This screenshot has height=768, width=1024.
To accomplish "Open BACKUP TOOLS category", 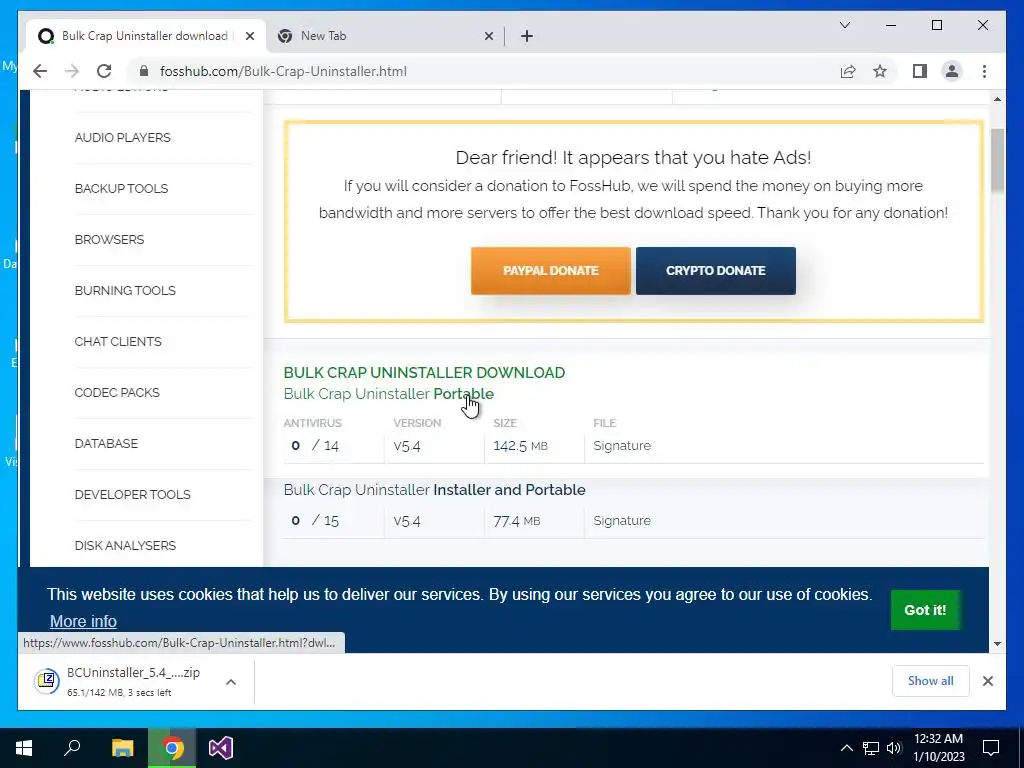I will click(121, 189).
